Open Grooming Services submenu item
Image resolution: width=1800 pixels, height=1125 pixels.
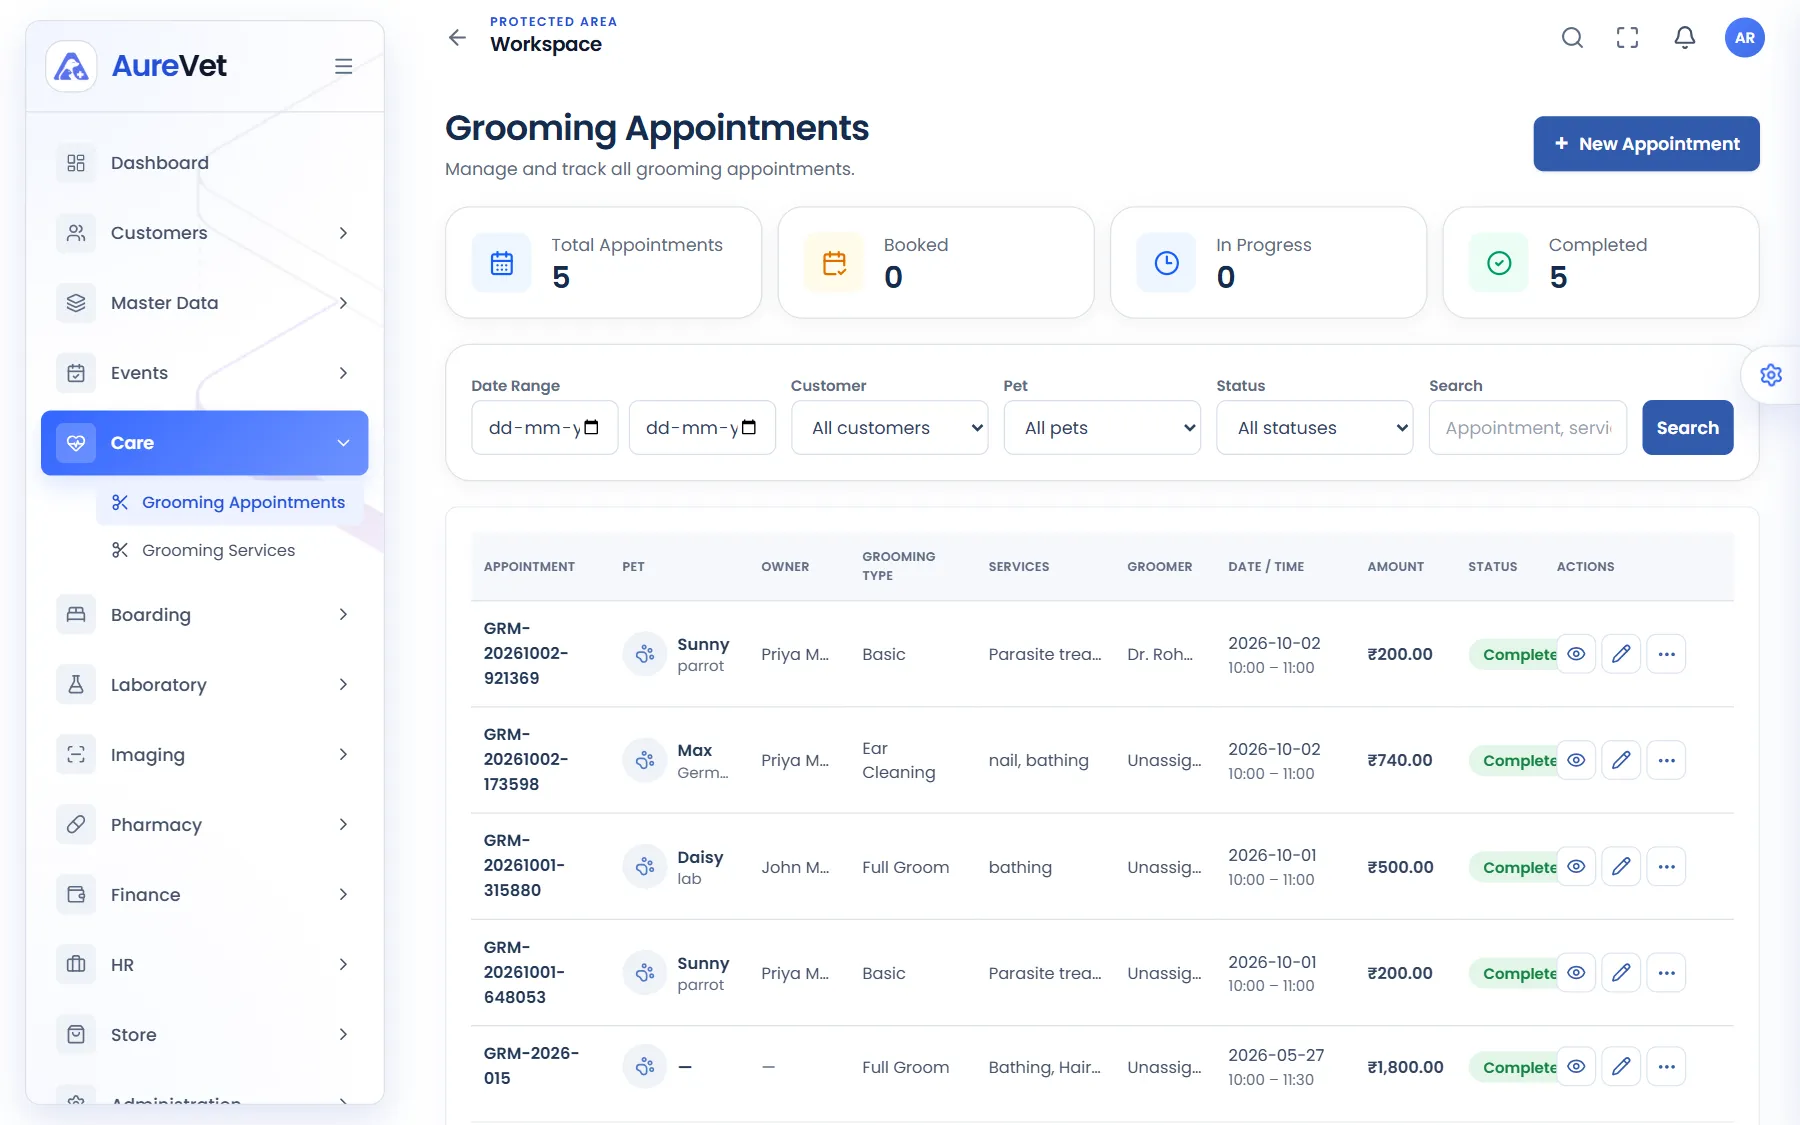(x=229, y=550)
